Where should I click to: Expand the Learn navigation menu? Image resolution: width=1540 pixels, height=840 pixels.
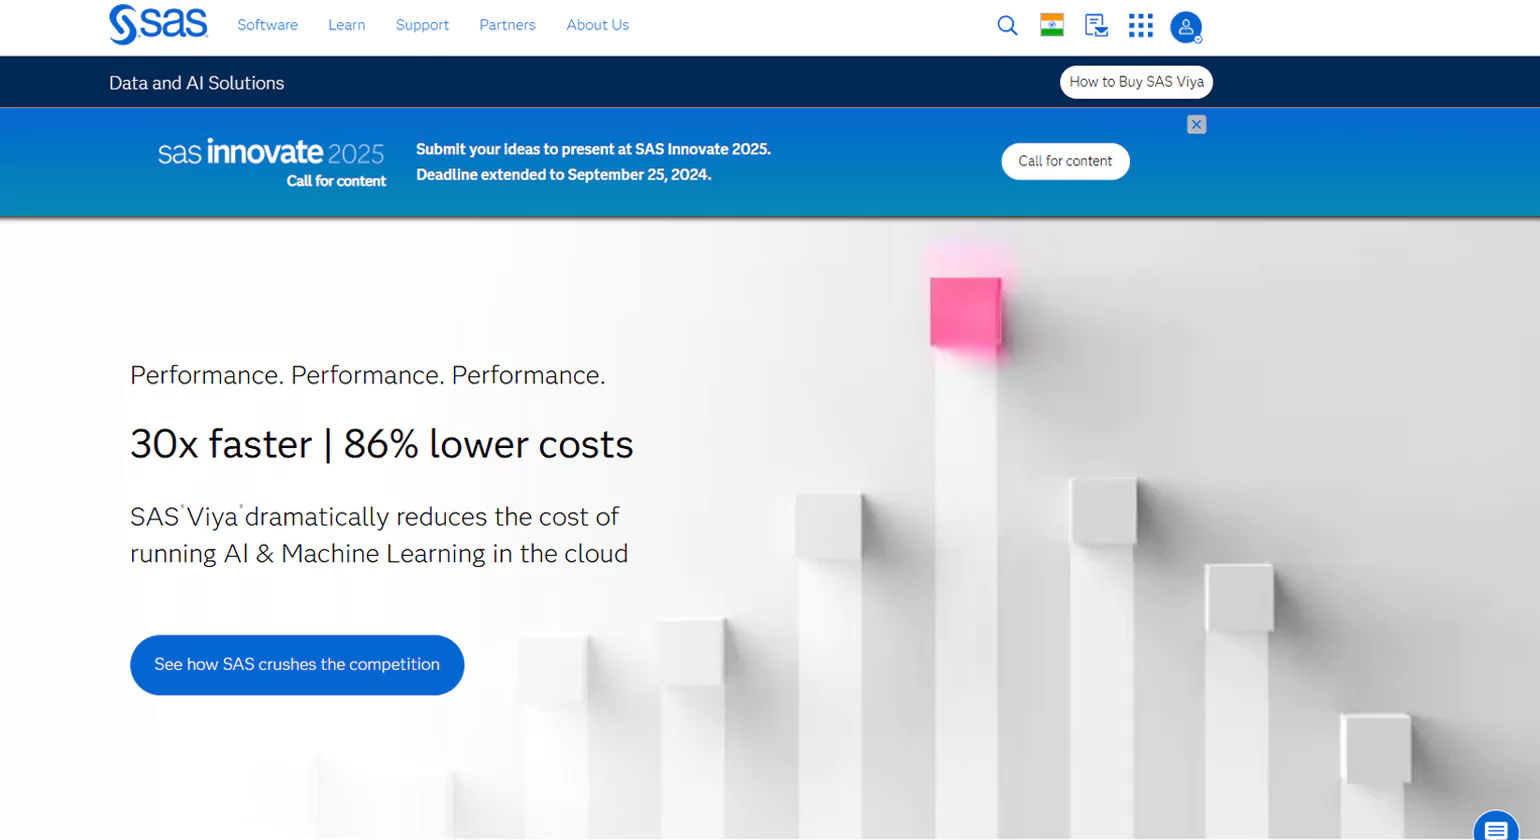coord(346,25)
